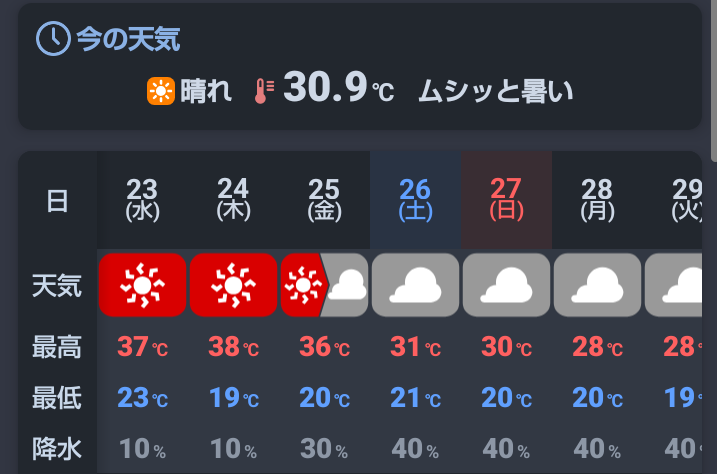Click the cloudy weather icon for Saturday 26

pyautogui.click(x=415, y=285)
